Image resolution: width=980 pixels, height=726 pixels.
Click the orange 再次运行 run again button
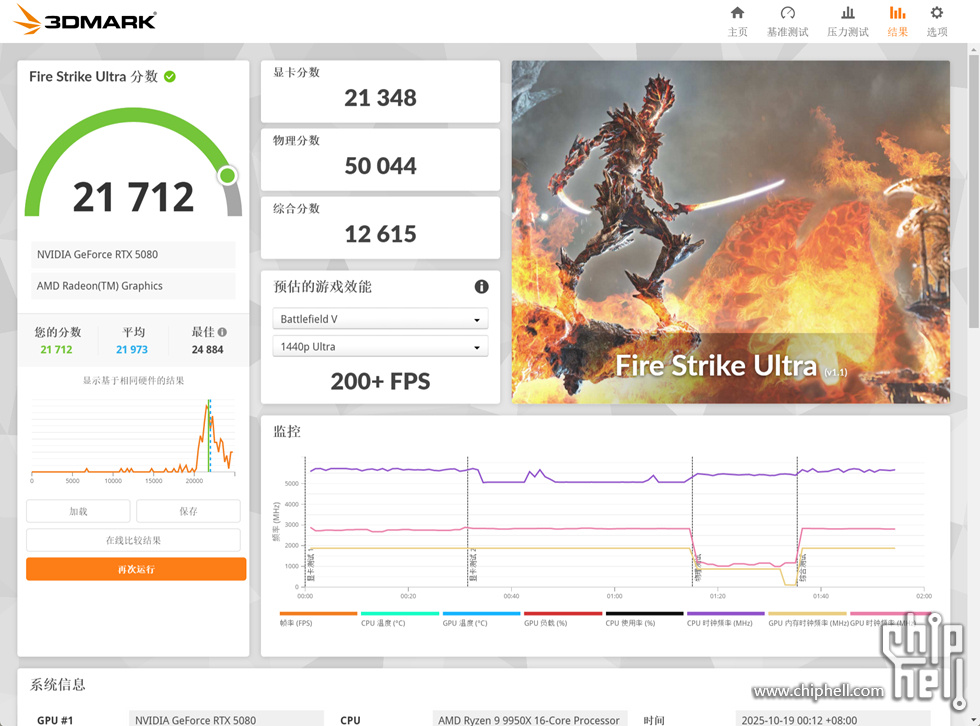[x=136, y=569]
